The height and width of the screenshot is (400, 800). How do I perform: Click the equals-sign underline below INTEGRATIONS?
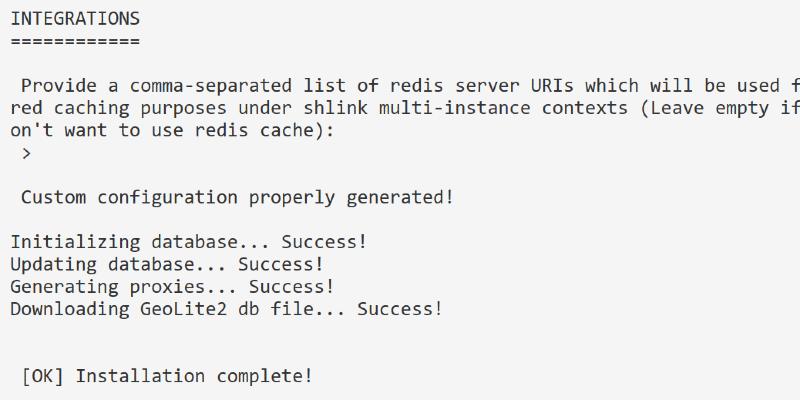[75, 41]
